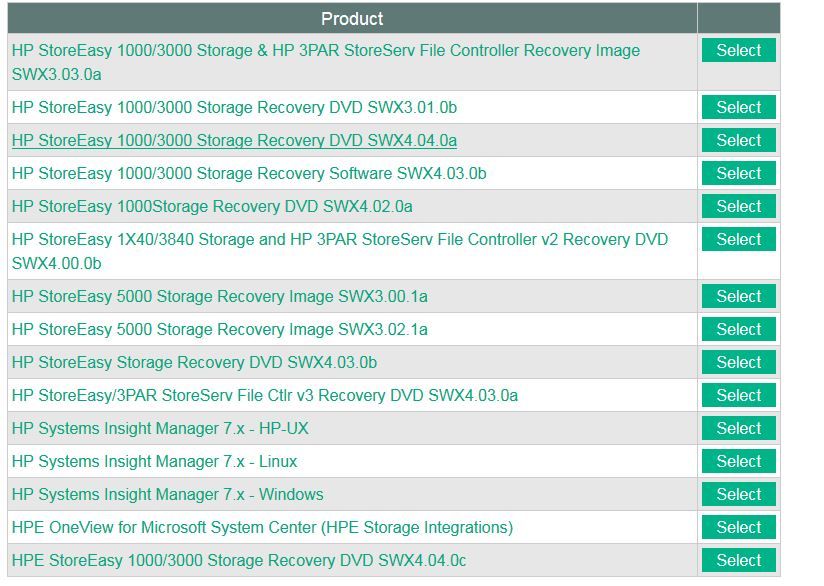Image resolution: width=824 pixels, height=586 pixels.
Task: Click Select for Insight Manager HP-UX row
Action: (x=738, y=428)
